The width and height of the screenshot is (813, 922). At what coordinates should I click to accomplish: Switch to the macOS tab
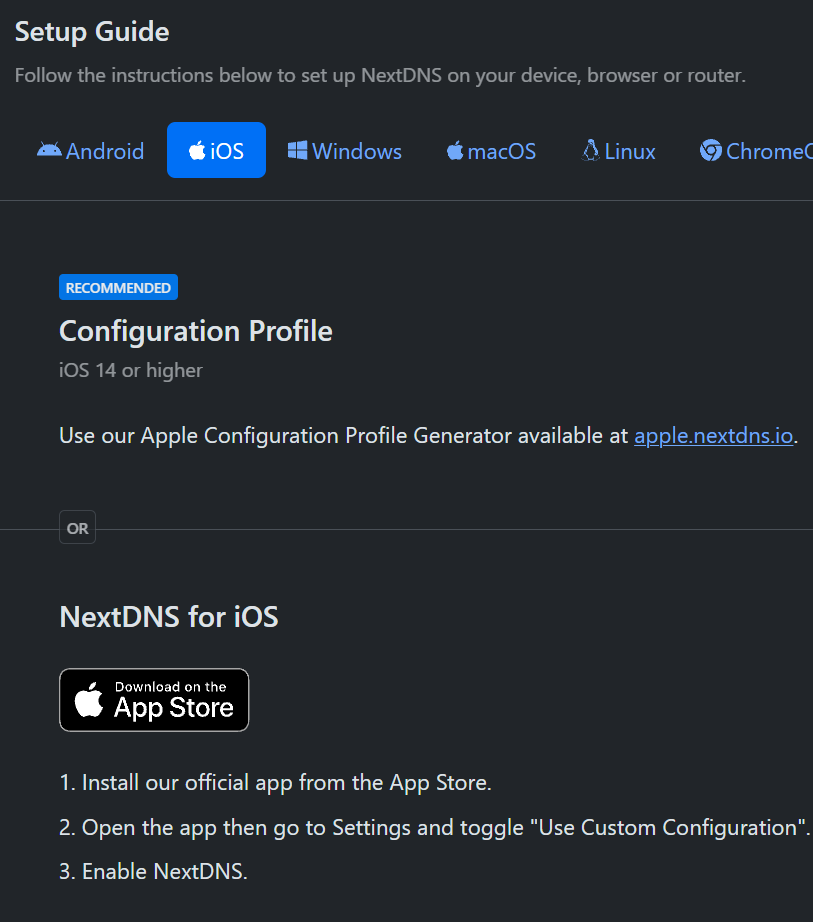491,151
